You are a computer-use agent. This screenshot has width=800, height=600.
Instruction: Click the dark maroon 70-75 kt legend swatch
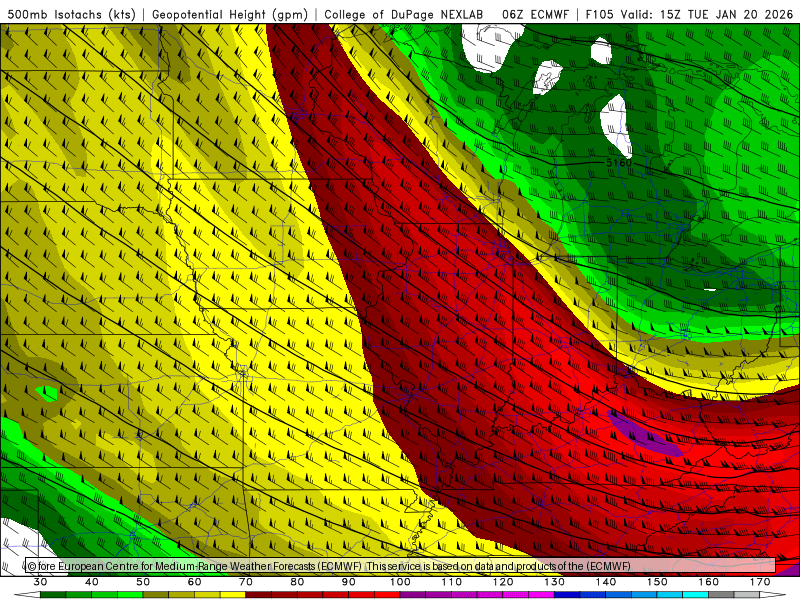coord(259,595)
